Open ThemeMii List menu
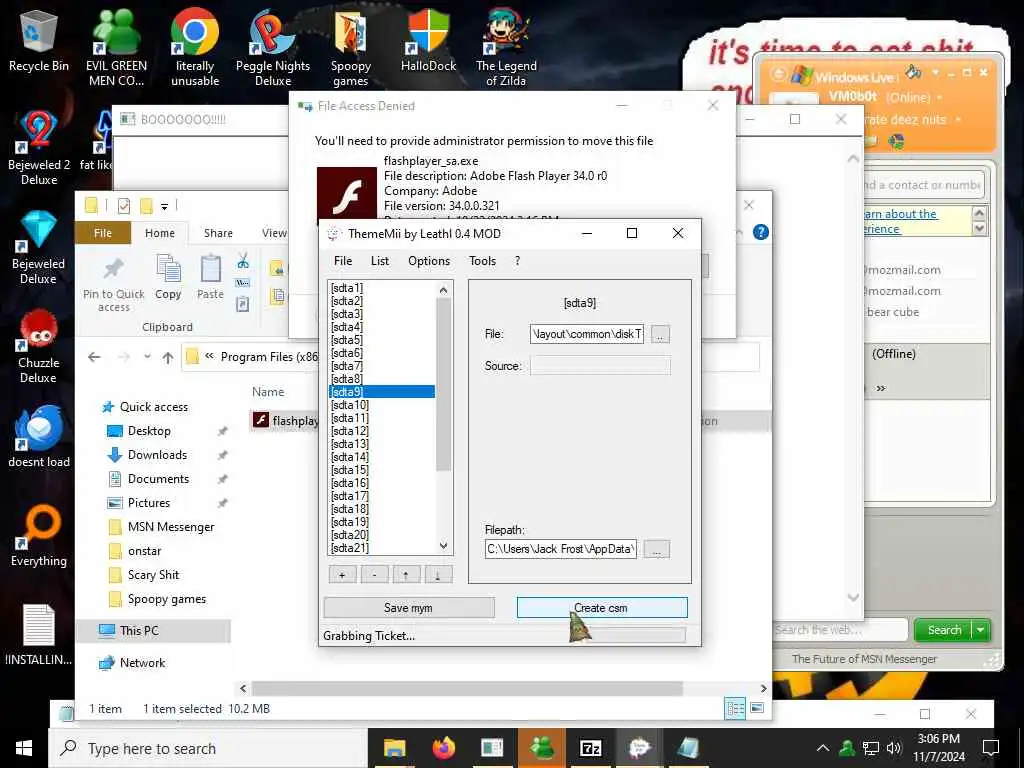Image resolution: width=1024 pixels, height=768 pixels. coord(380,261)
